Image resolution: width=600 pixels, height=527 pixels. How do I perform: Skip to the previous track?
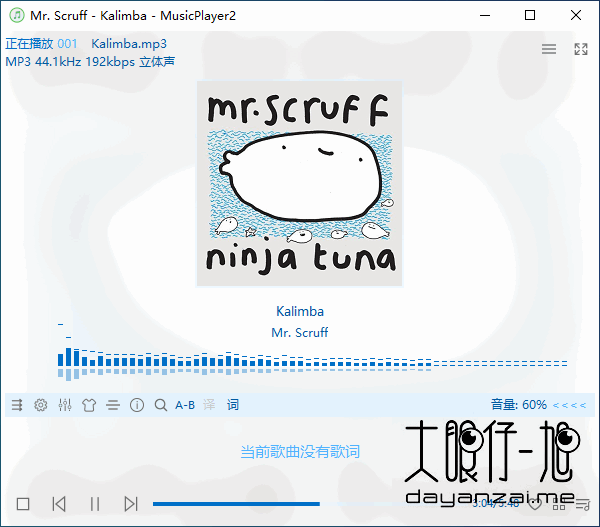tap(59, 504)
